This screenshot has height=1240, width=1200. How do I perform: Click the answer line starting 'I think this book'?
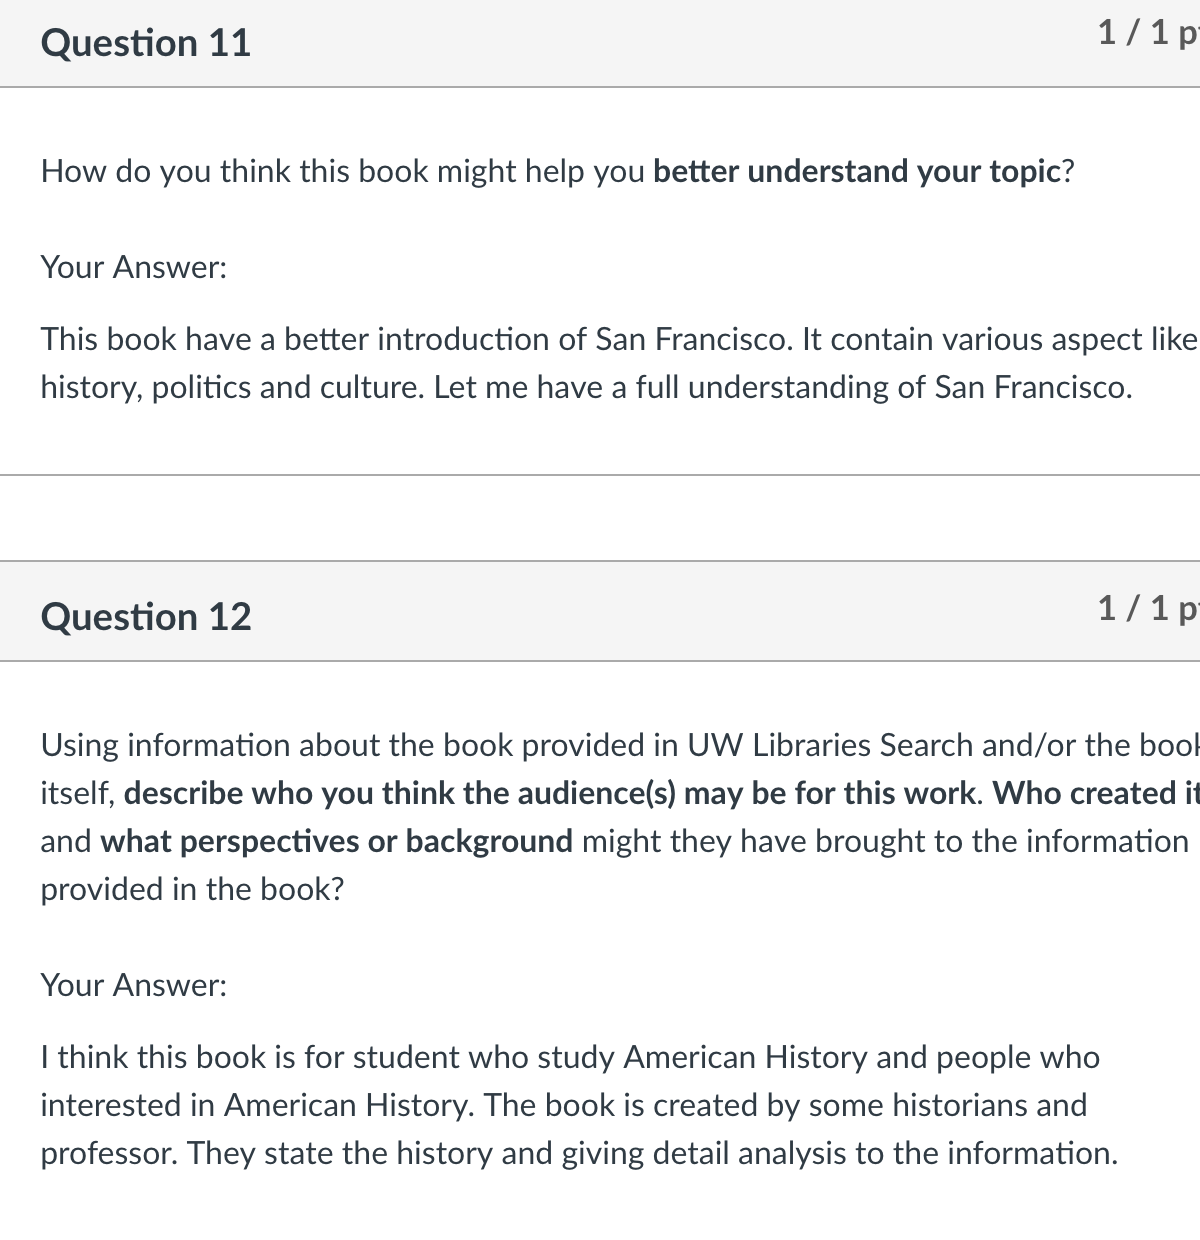click(570, 1058)
